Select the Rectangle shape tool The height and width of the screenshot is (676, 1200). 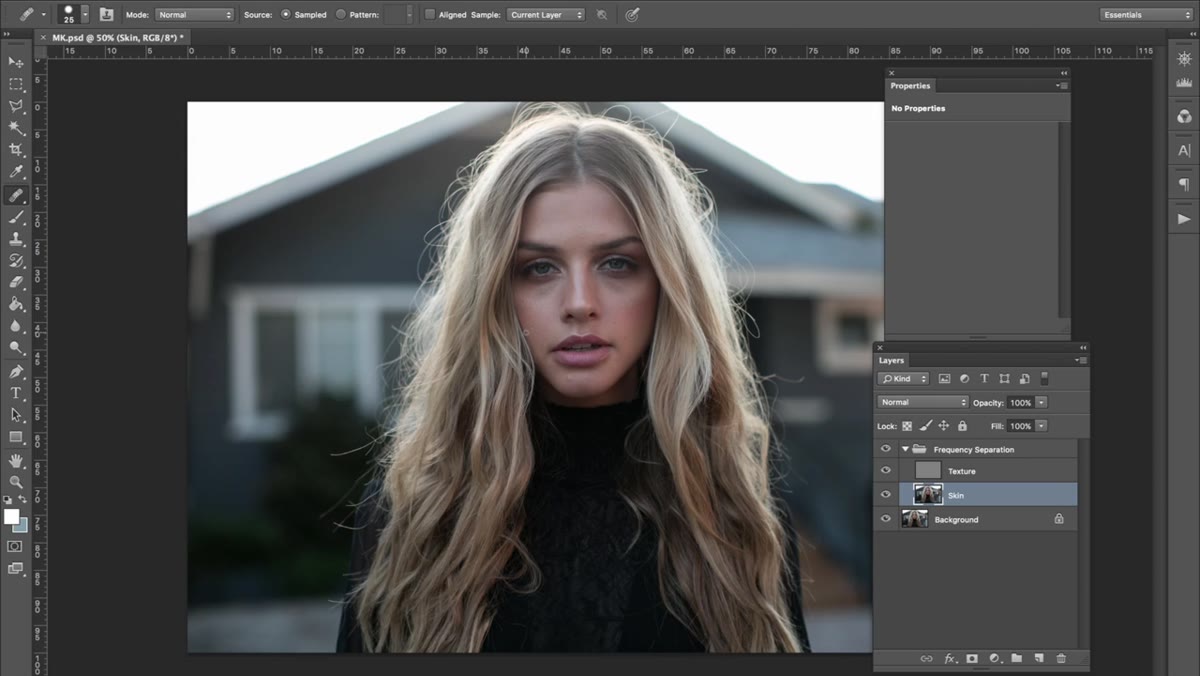pyautogui.click(x=16, y=437)
